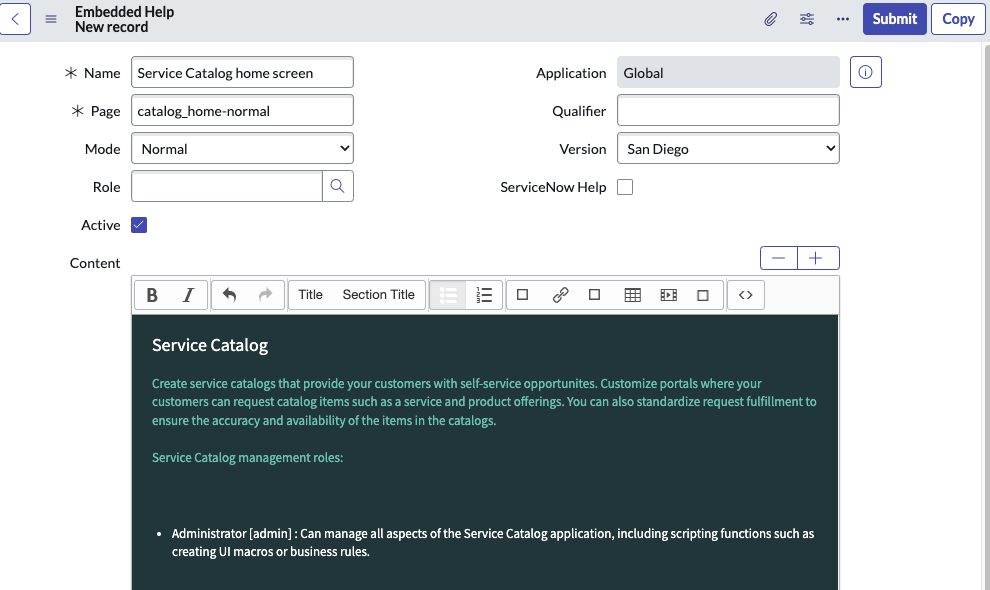Open the Mode dropdown set to Normal
The height and width of the screenshot is (590, 990).
point(242,148)
